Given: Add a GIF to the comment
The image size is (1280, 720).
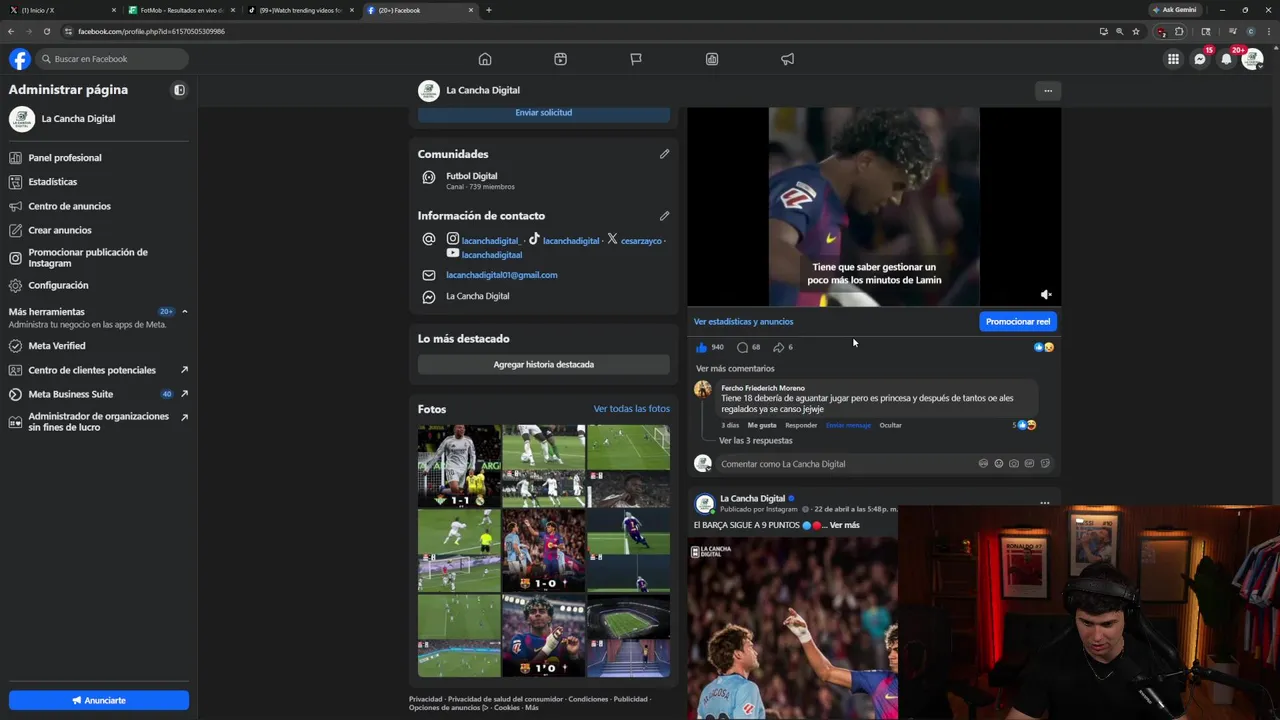Looking at the screenshot, I should (x=1029, y=464).
